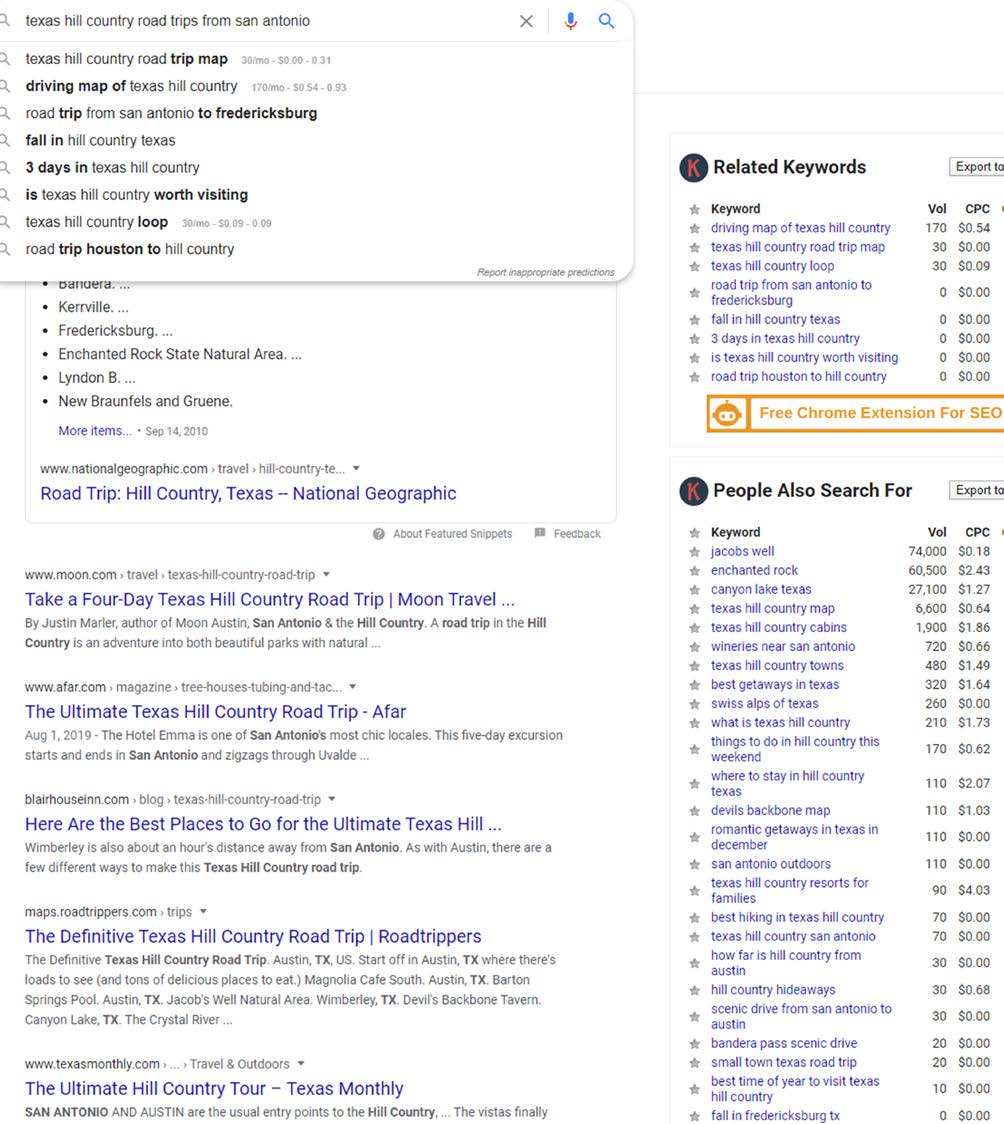Click the robot icon in orange banner
Image resolution: width=1004 pixels, height=1124 pixels.
[x=727, y=413]
